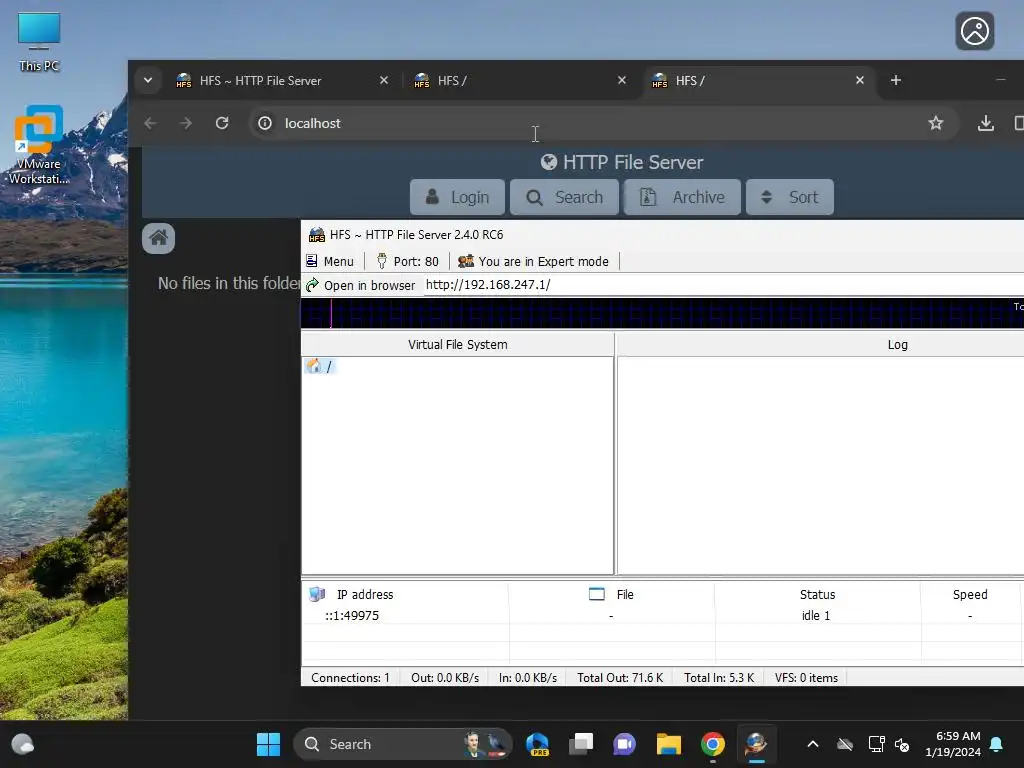Click the idle 1 status cell
1024x768 pixels.
816,615
